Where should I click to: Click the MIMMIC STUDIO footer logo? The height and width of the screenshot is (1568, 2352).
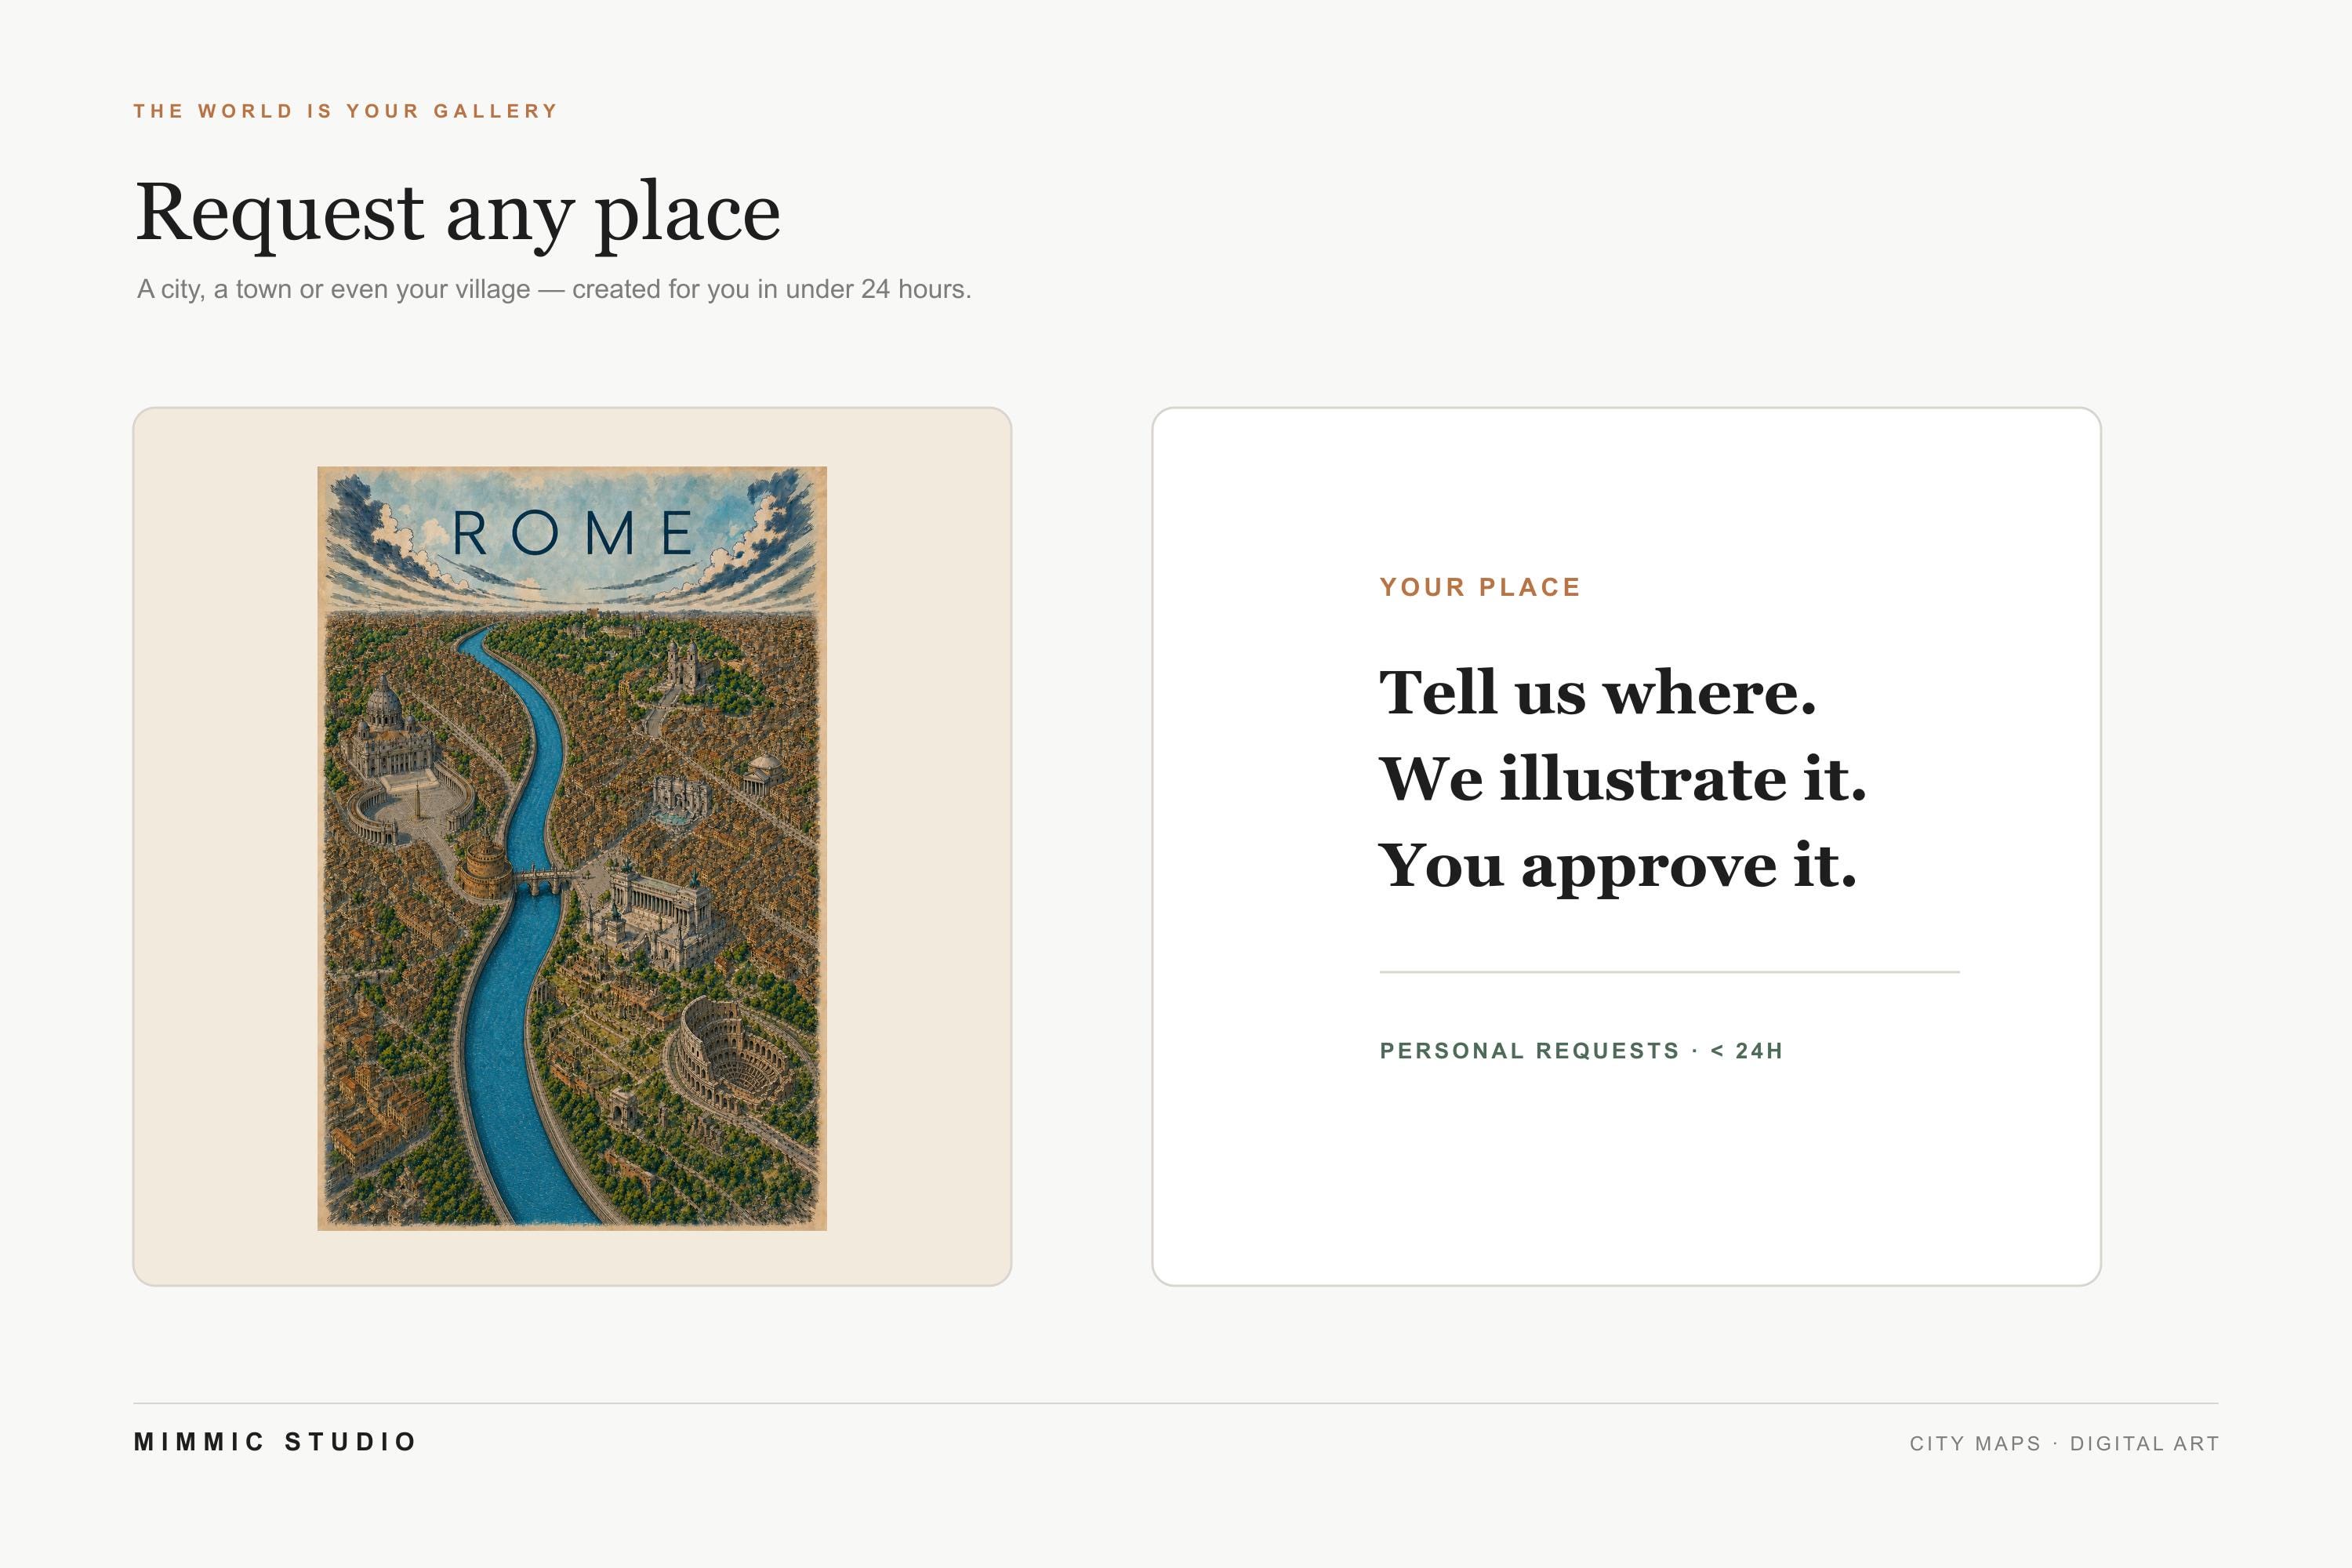click(276, 1442)
